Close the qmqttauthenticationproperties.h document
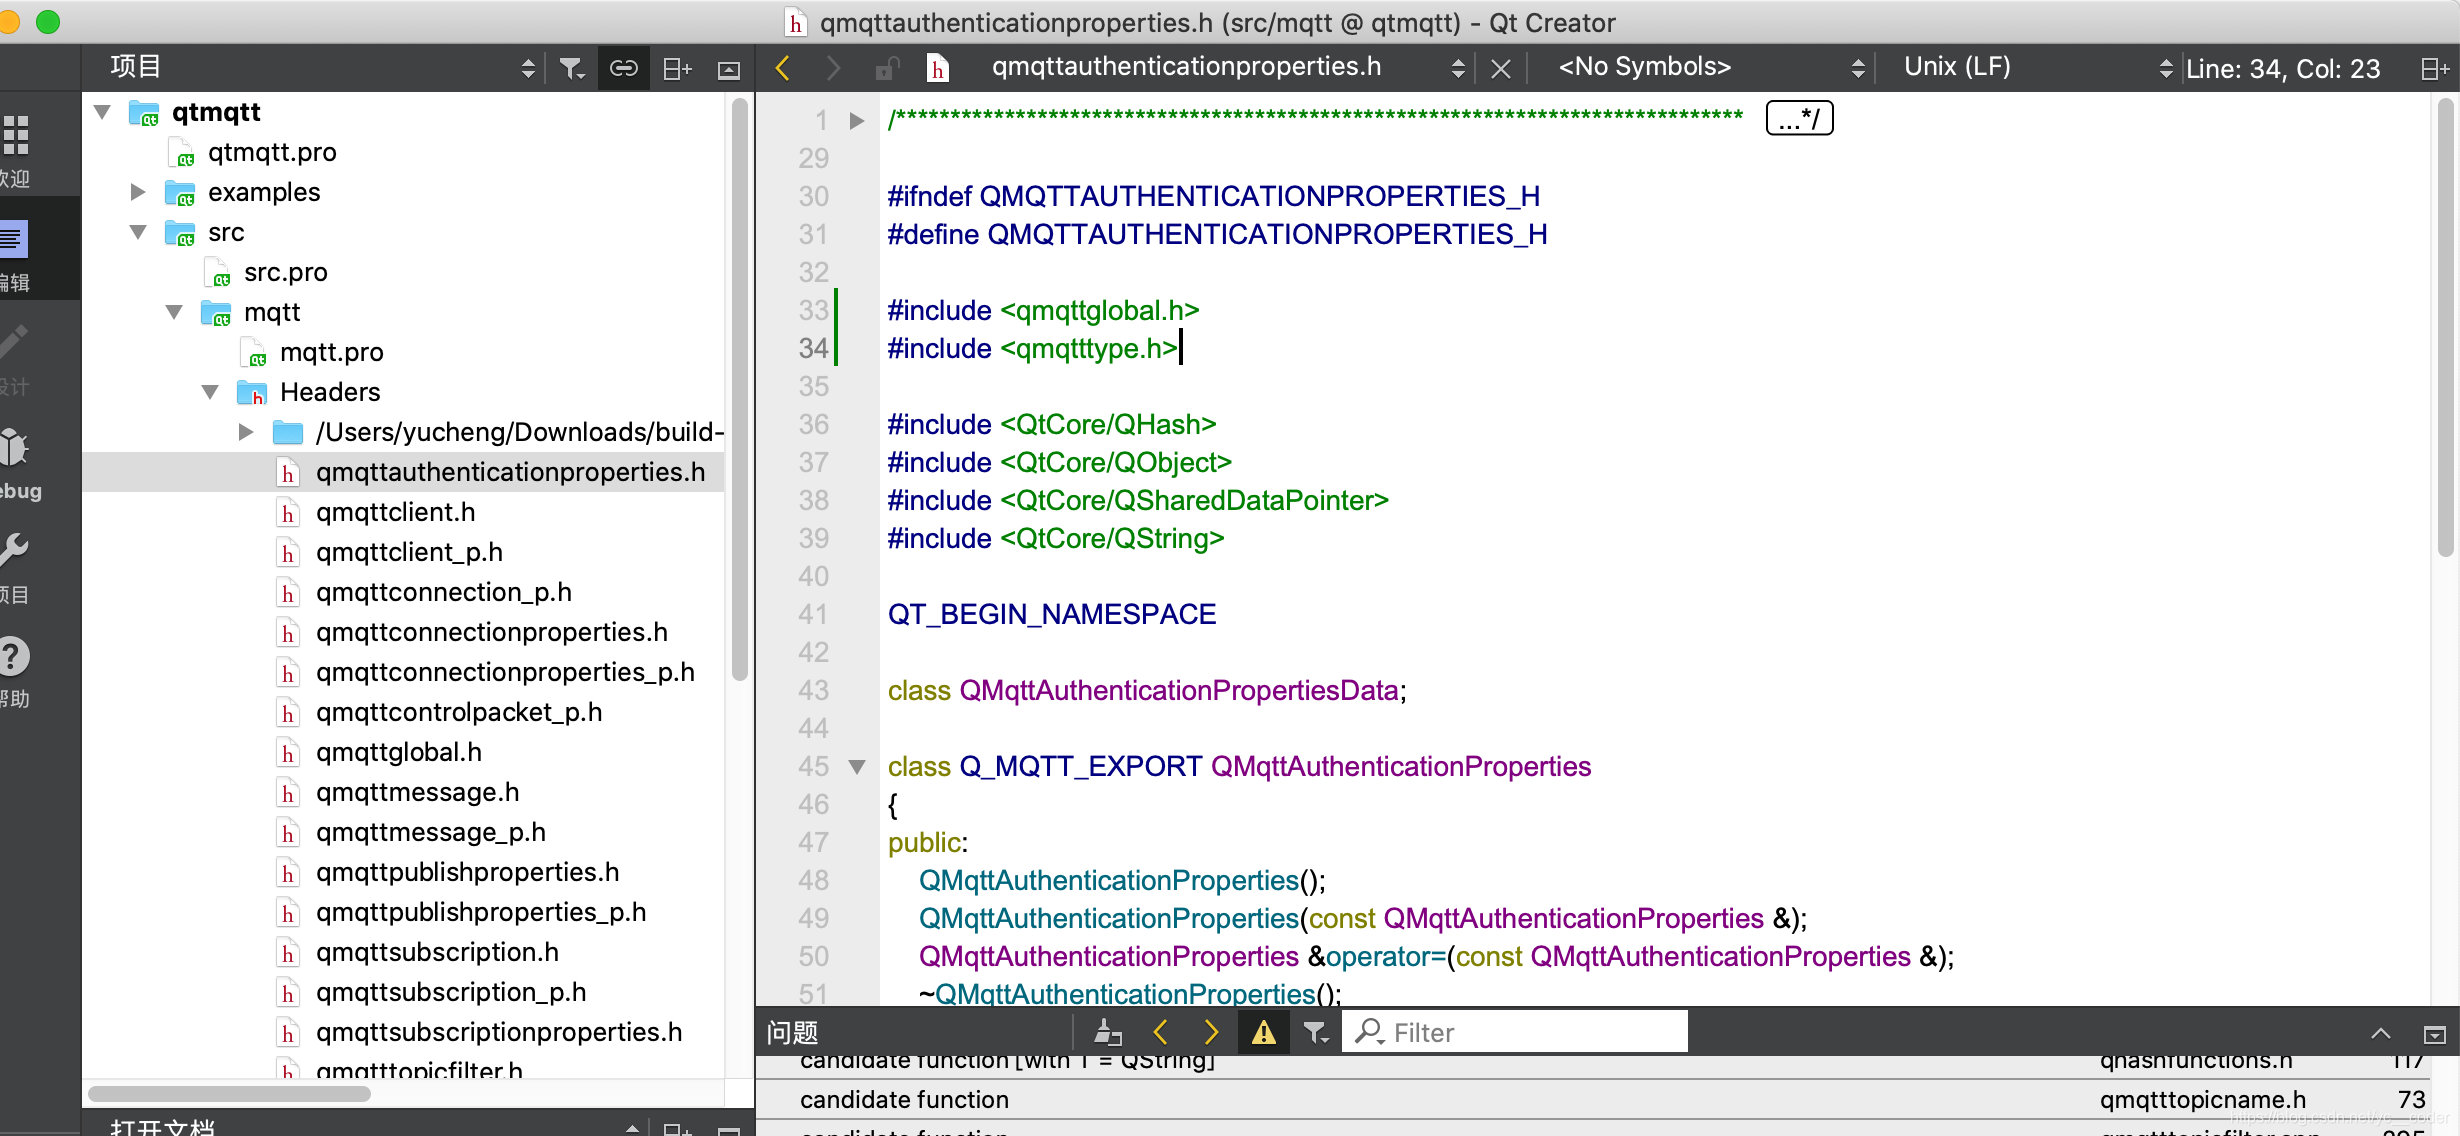Image resolution: width=2460 pixels, height=1136 pixels. (1500, 68)
